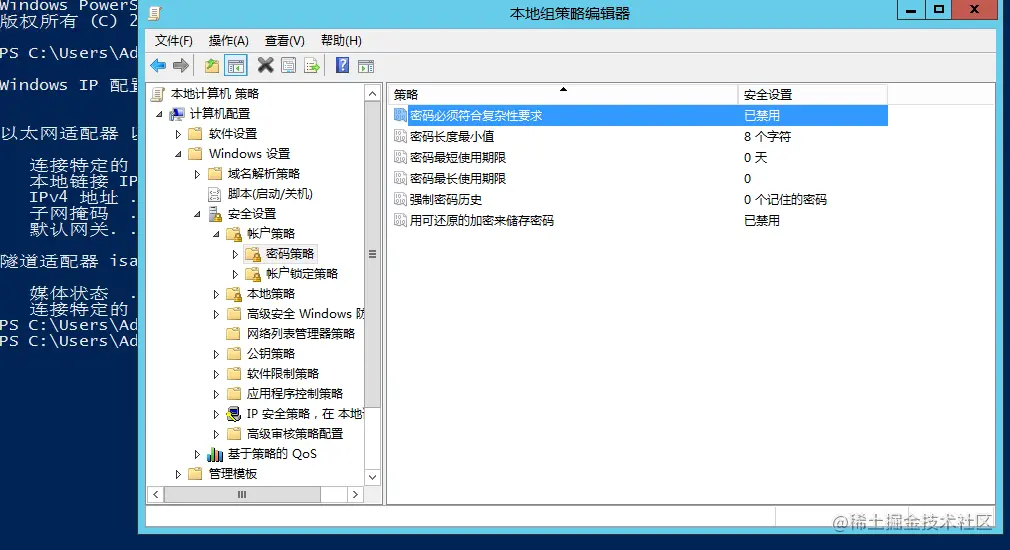This screenshot has width=1010, height=550.
Task: Click the 帐户策略 folder icon
Action: click(x=234, y=234)
